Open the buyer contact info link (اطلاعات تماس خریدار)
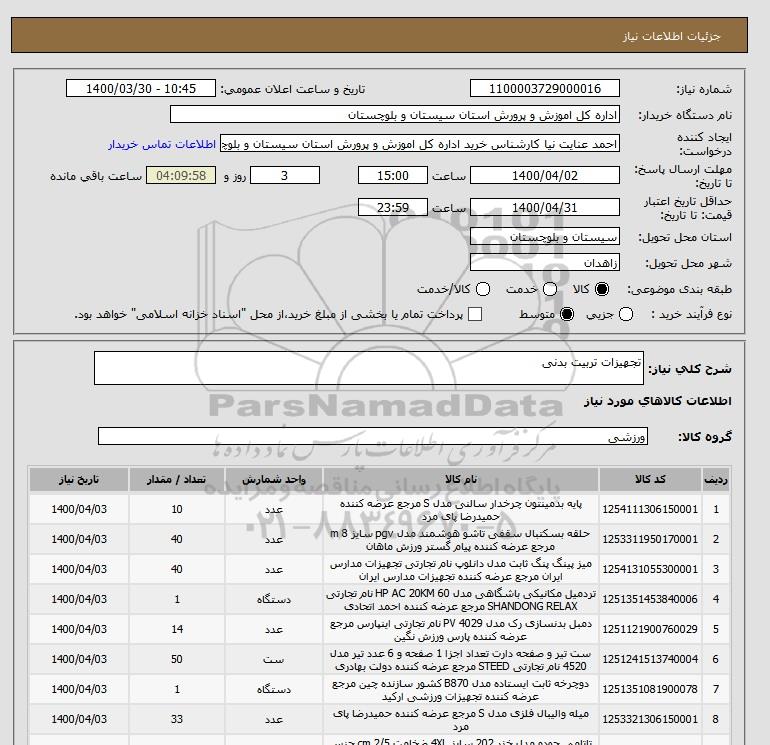 [162, 144]
